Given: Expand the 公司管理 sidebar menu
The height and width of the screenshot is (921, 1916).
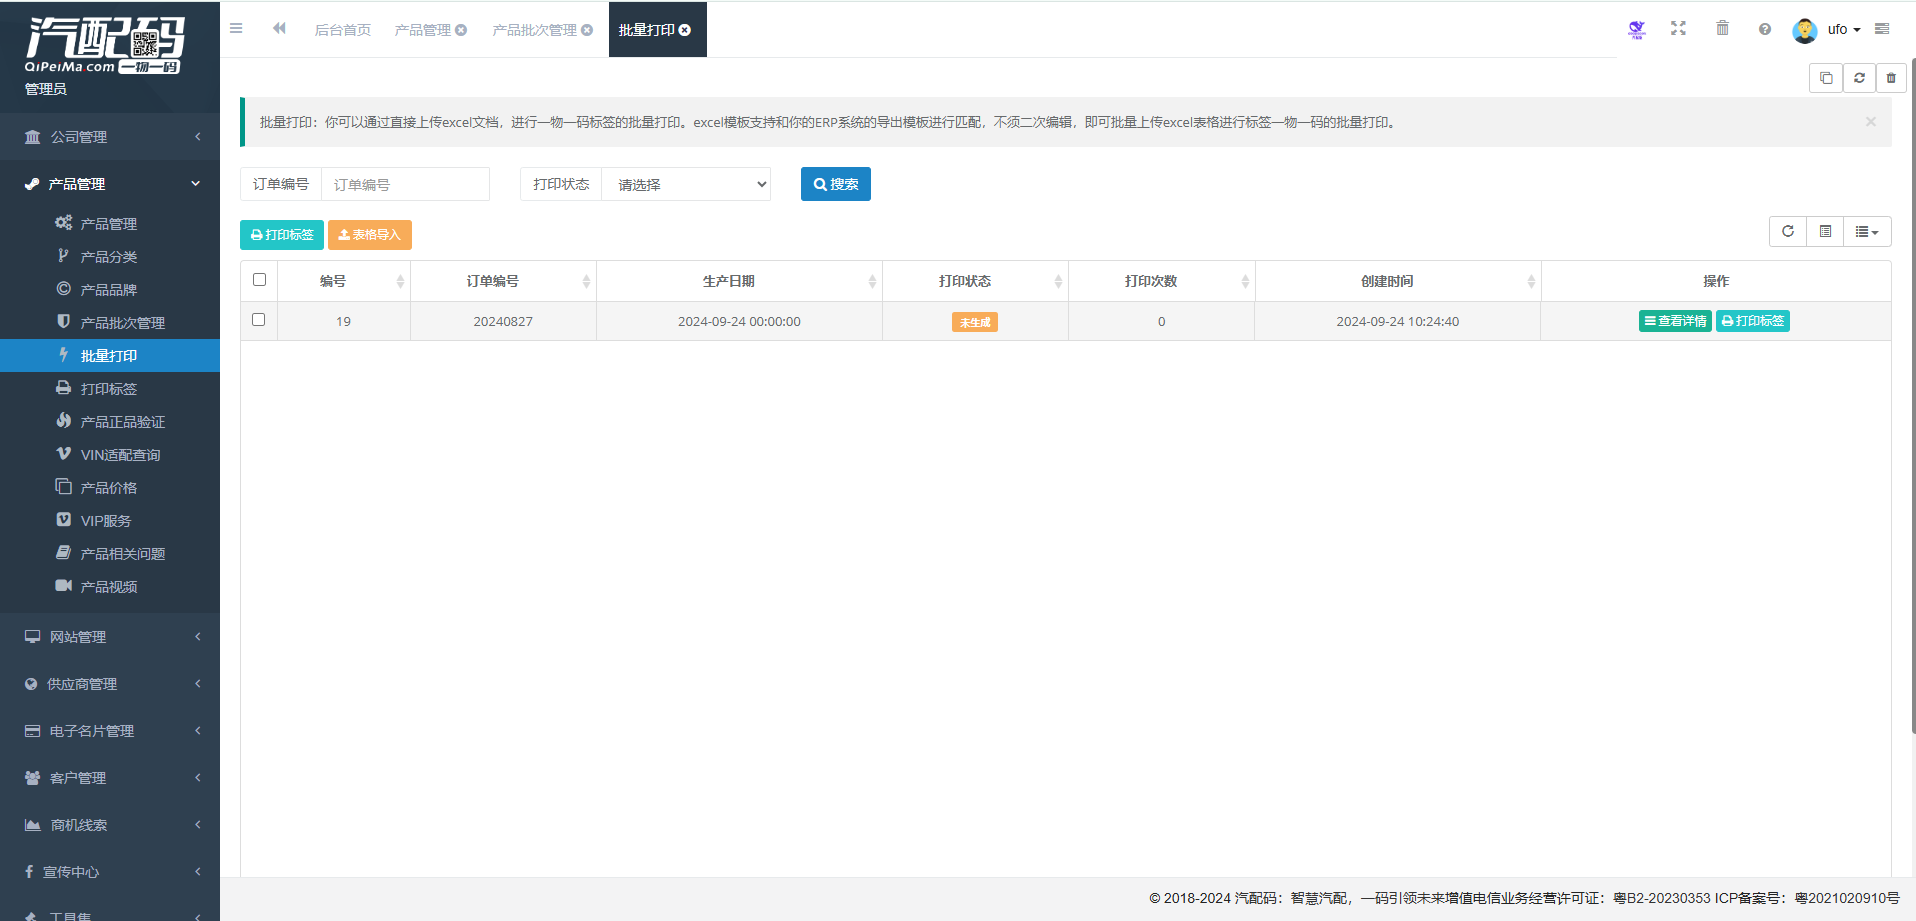Looking at the screenshot, I should click(110, 137).
